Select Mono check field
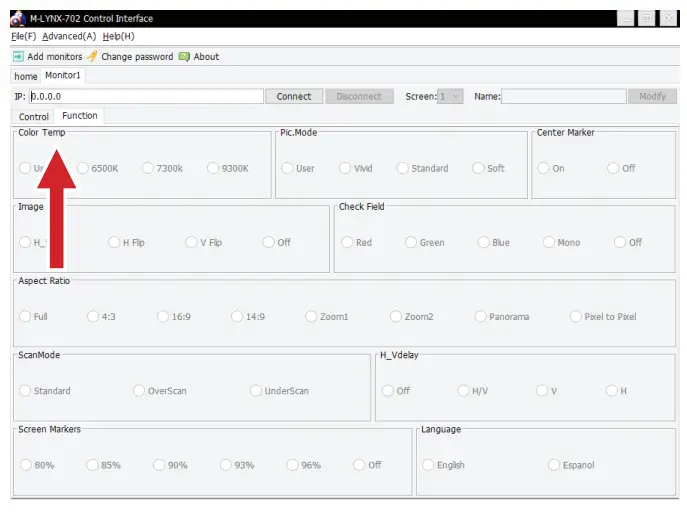 [x=561, y=242]
